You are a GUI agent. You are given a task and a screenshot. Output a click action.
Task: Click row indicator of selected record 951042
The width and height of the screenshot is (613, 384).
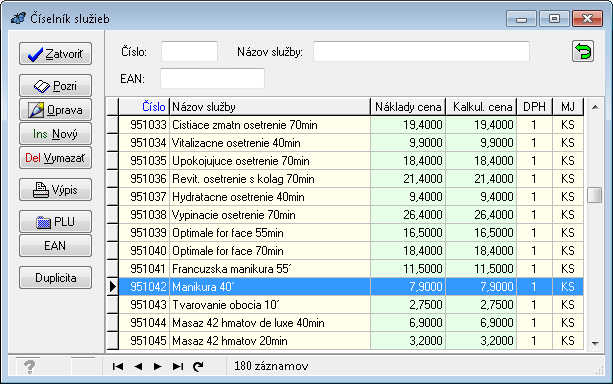point(113,287)
